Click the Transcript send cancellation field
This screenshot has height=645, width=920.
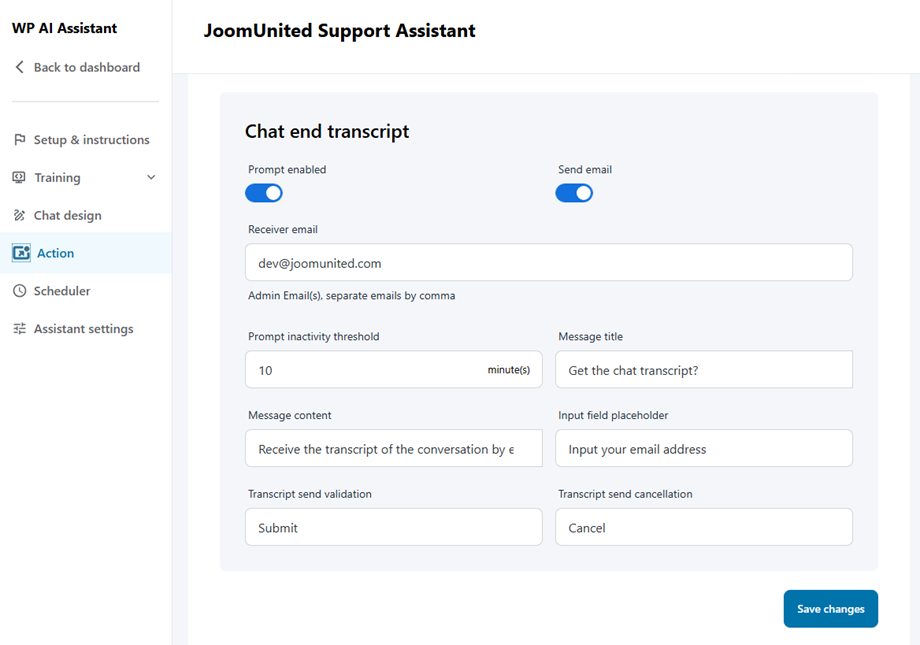click(704, 528)
